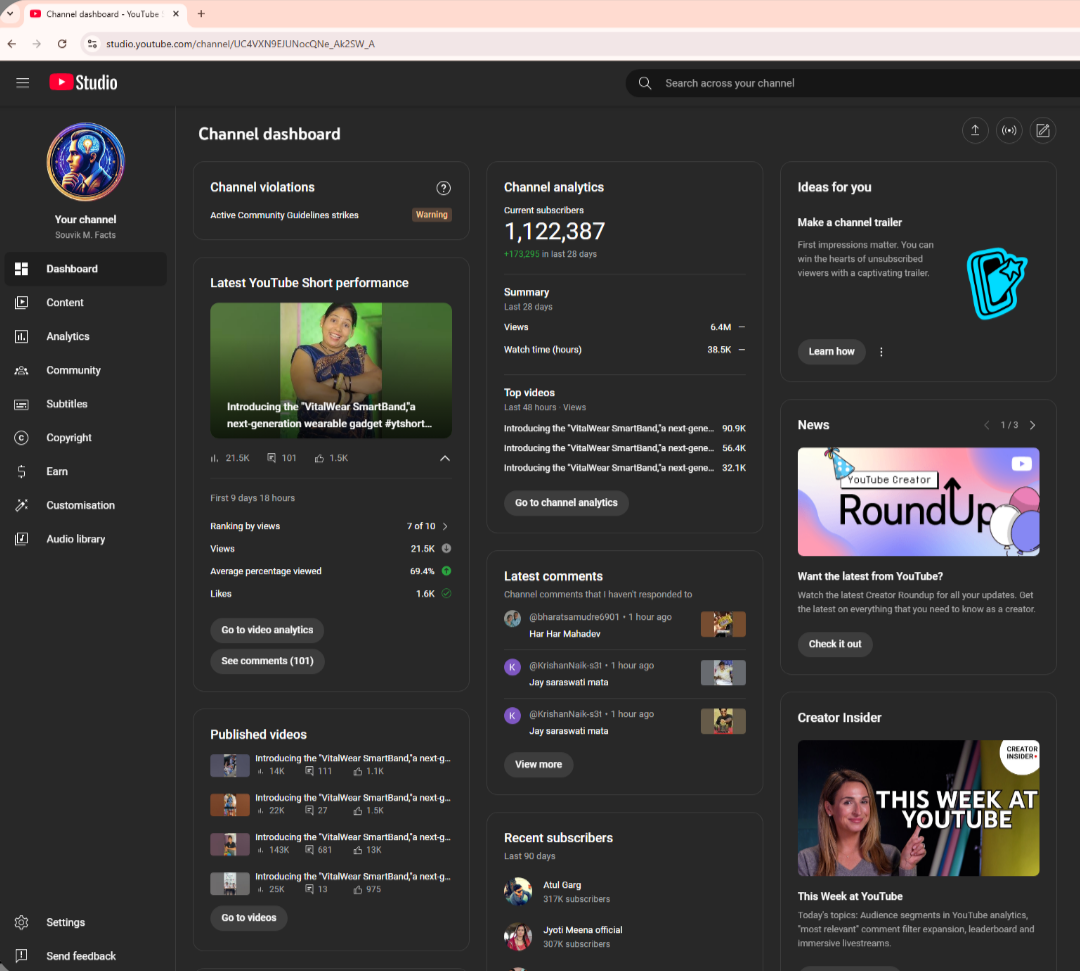Click the Copyright symbol icon
The width and height of the screenshot is (1080, 971).
pyautogui.click(x=21, y=437)
